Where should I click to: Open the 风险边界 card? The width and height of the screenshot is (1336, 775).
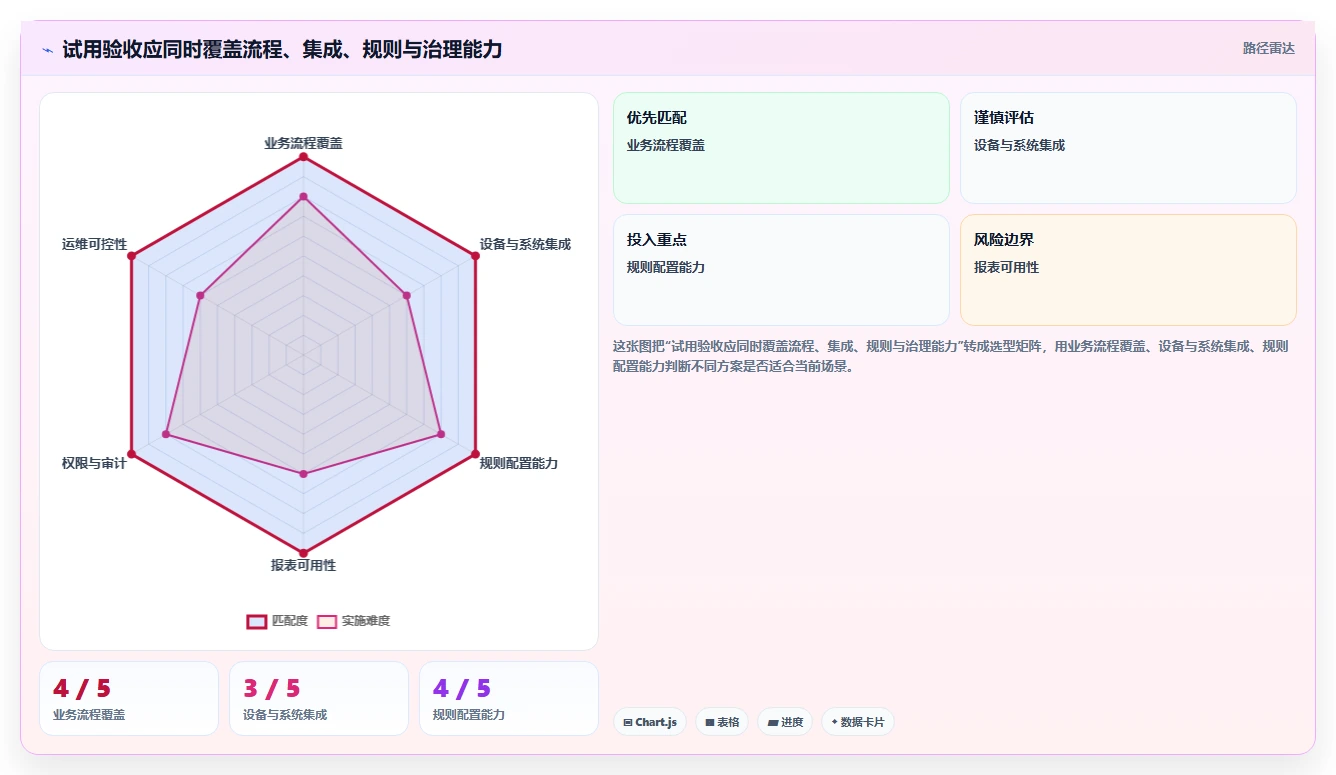point(1128,270)
